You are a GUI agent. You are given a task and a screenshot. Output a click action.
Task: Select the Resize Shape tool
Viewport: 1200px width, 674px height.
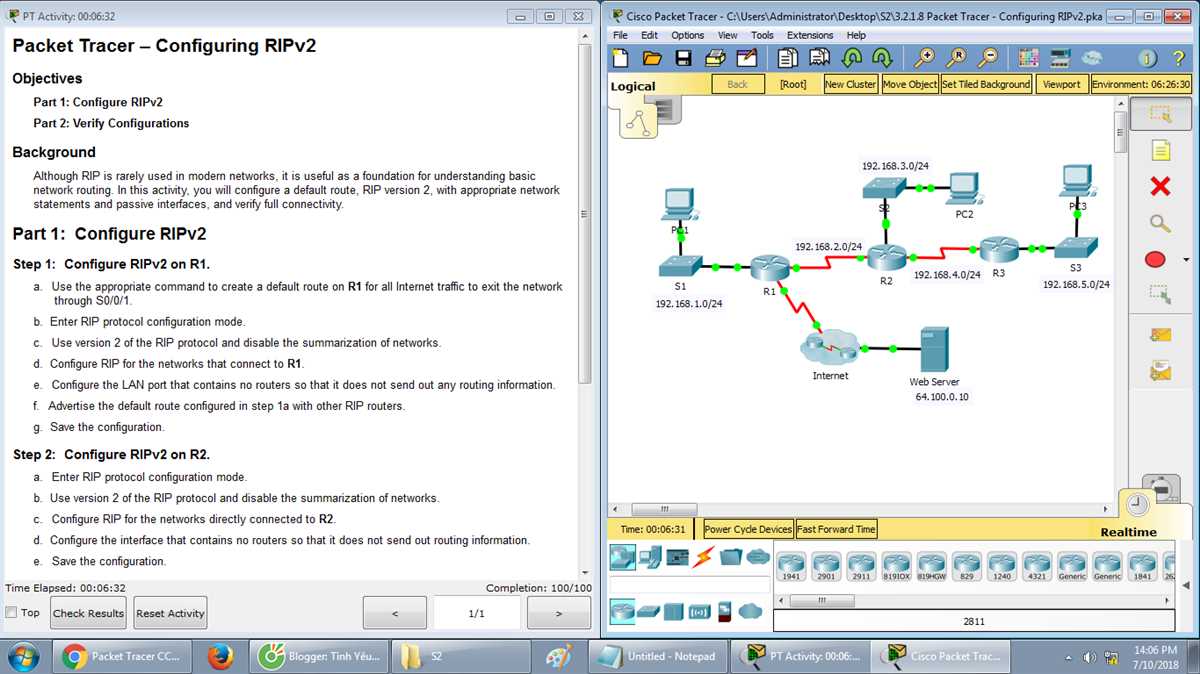(x=1160, y=294)
